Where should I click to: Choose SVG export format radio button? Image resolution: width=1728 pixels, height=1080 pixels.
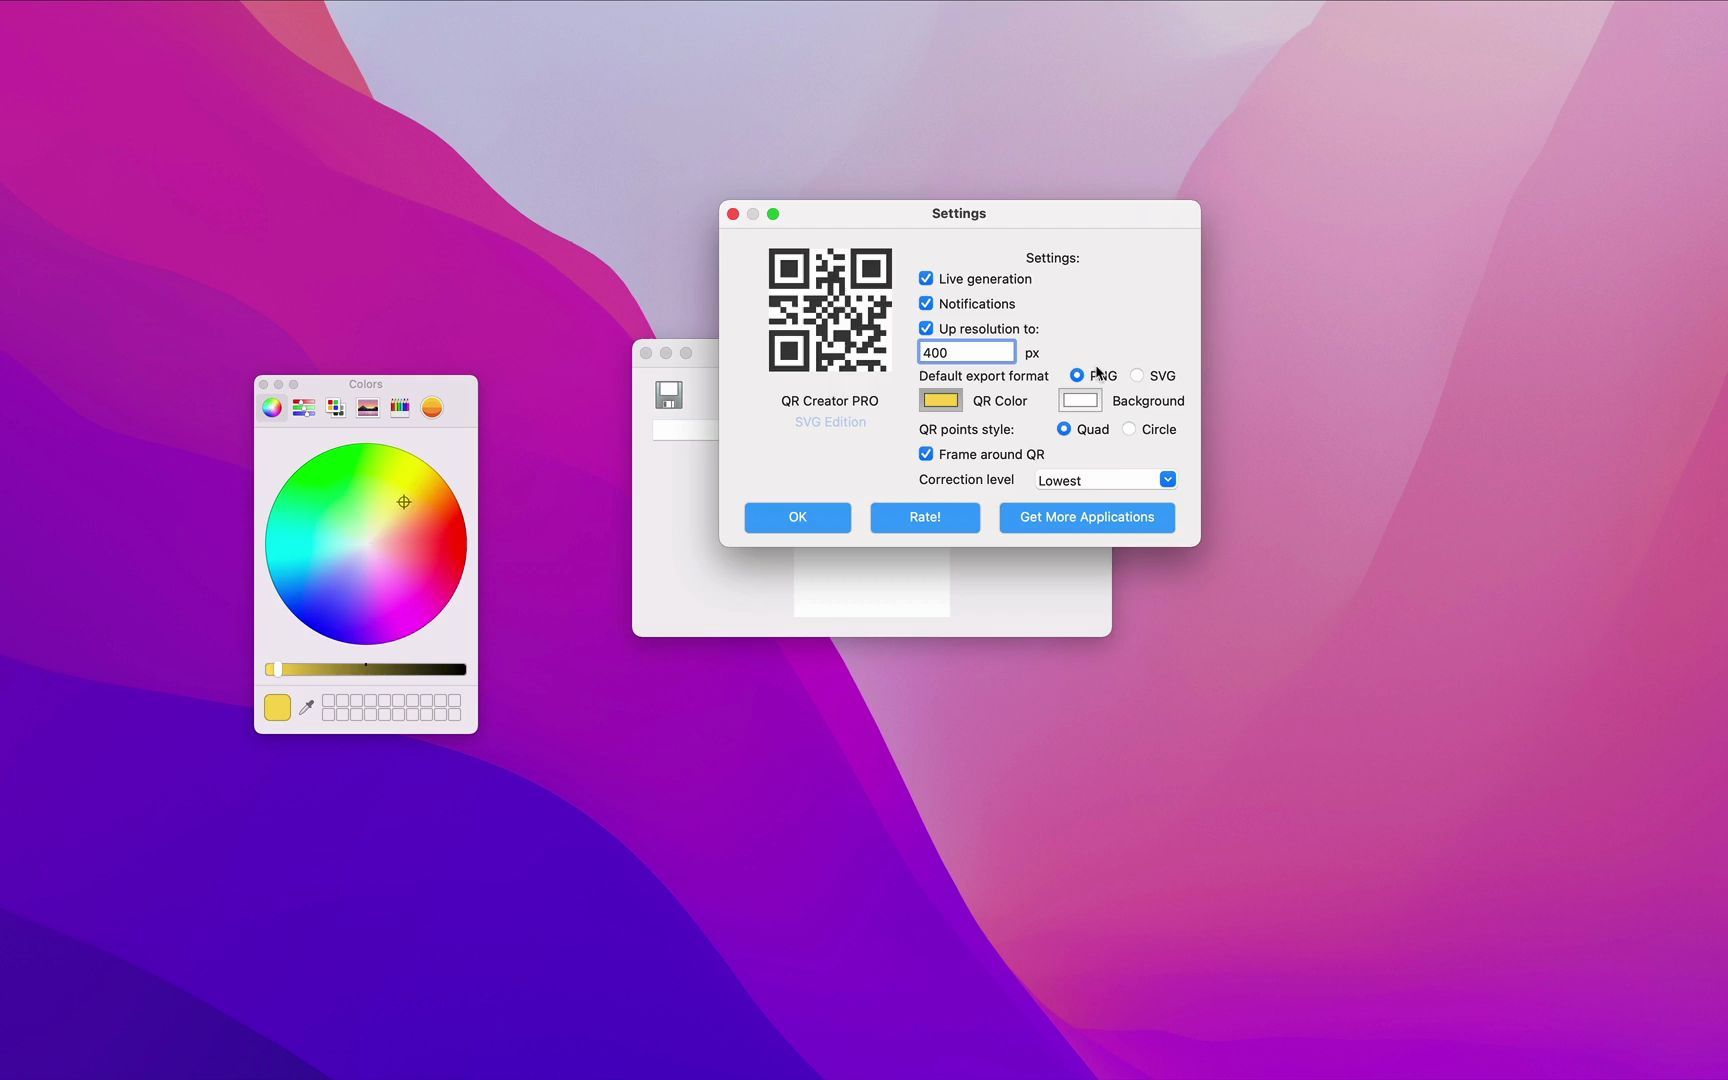[1137, 376]
